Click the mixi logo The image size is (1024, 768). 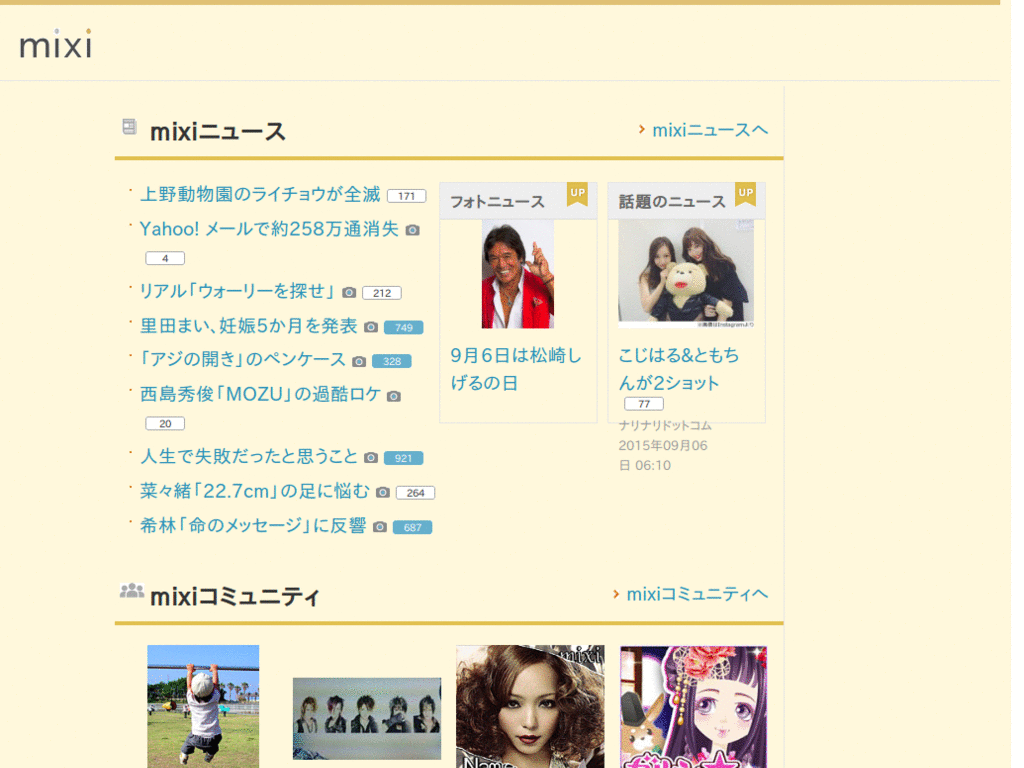[x=56, y=44]
